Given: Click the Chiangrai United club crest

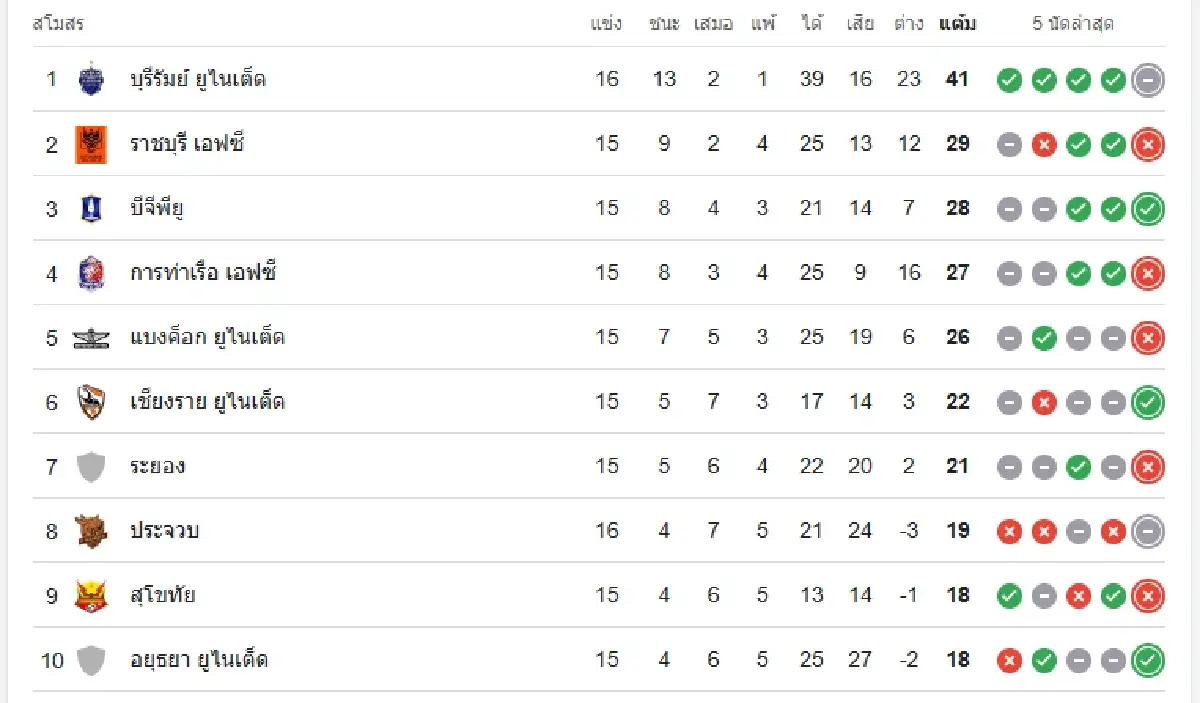Looking at the screenshot, I should (x=91, y=402).
